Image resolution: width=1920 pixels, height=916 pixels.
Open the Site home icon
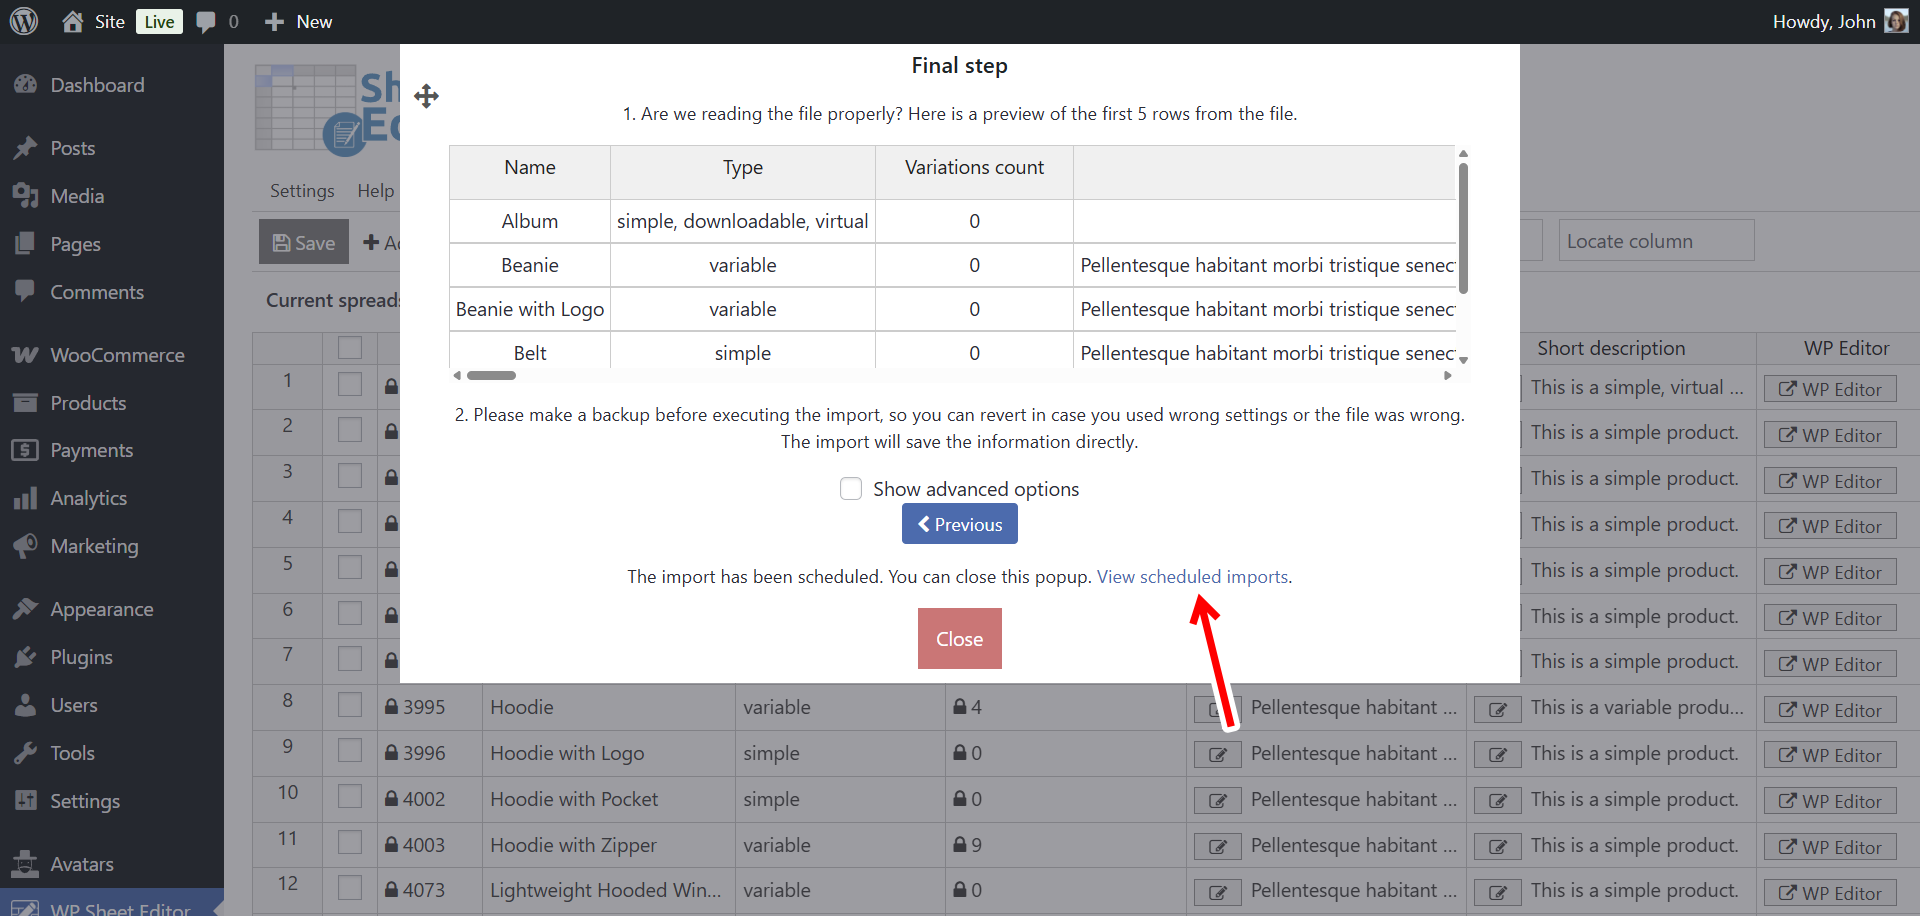[x=73, y=21]
